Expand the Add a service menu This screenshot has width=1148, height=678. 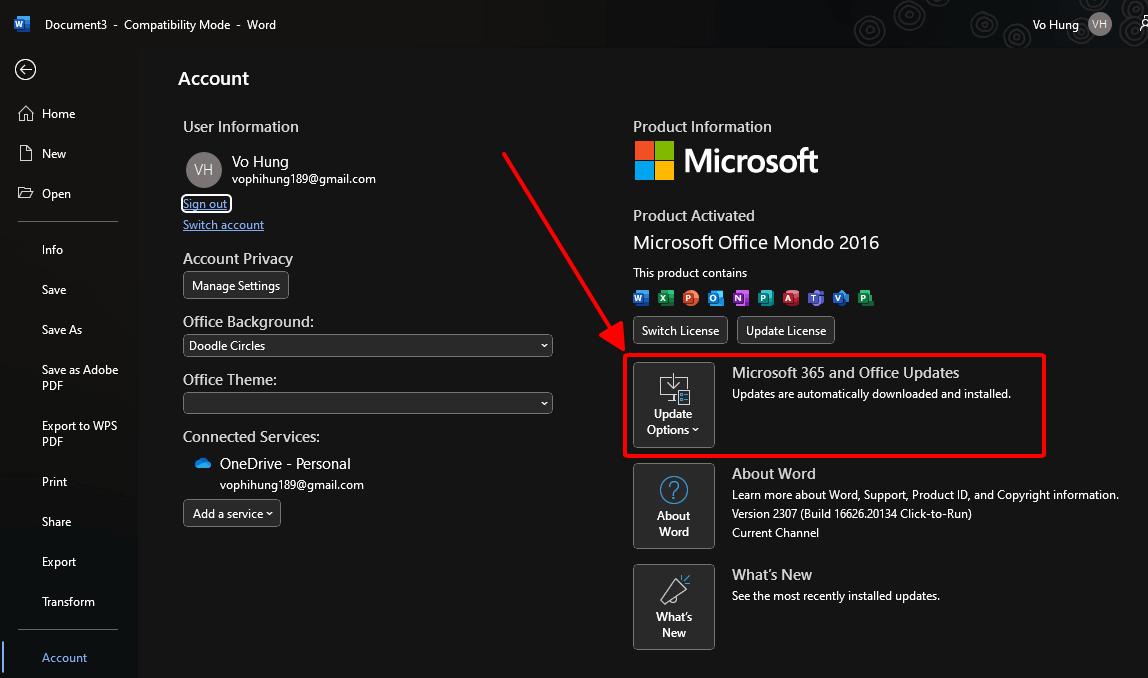(231, 513)
